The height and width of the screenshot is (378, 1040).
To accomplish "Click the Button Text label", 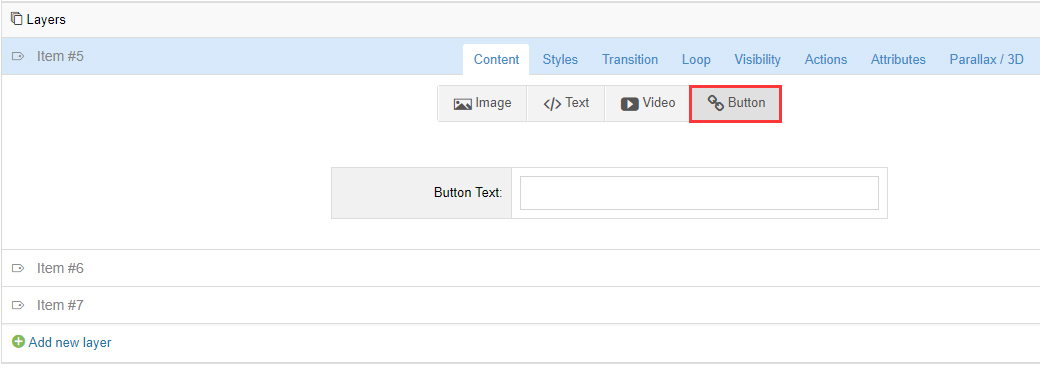I will tap(468, 193).
